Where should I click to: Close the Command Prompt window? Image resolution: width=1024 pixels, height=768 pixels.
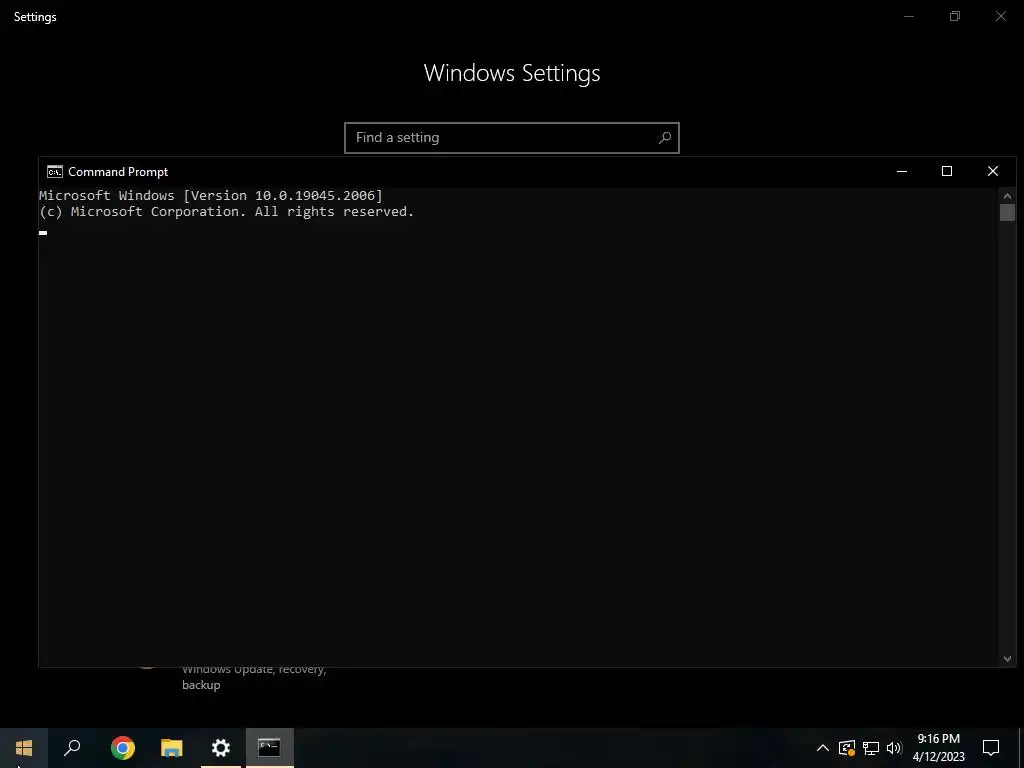tap(993, 171)
